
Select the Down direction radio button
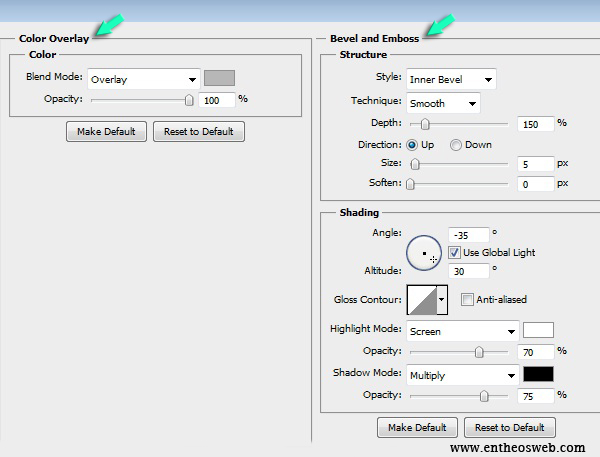click(x=456, y=145)
